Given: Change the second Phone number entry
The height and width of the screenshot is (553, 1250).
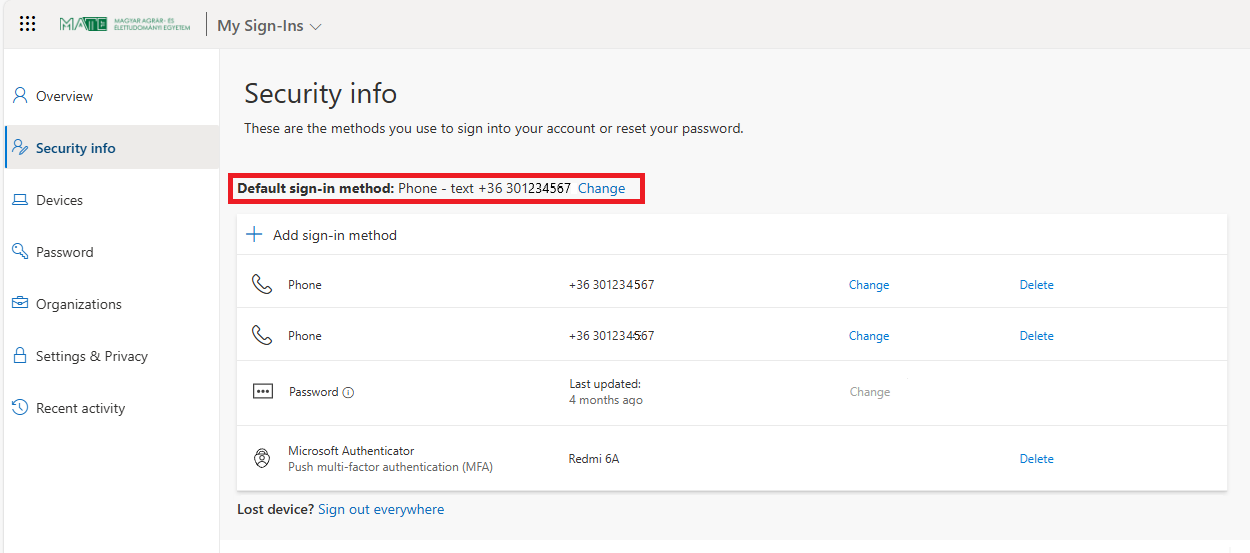Looking at the screenshot, I should click(868, 336).
